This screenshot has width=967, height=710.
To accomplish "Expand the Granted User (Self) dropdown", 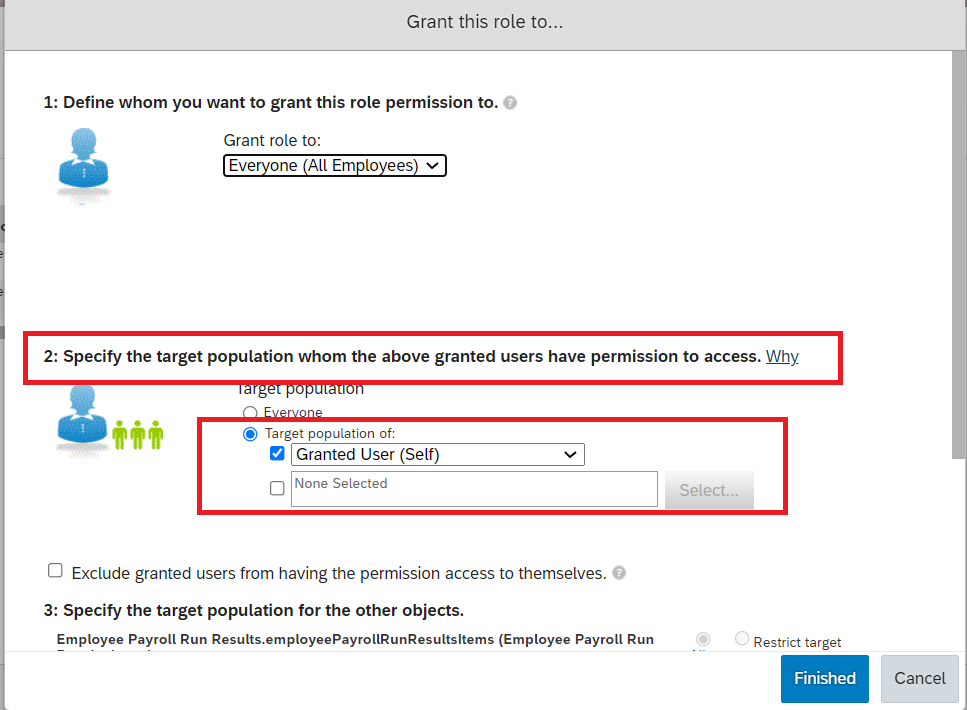I will [438, 455].
